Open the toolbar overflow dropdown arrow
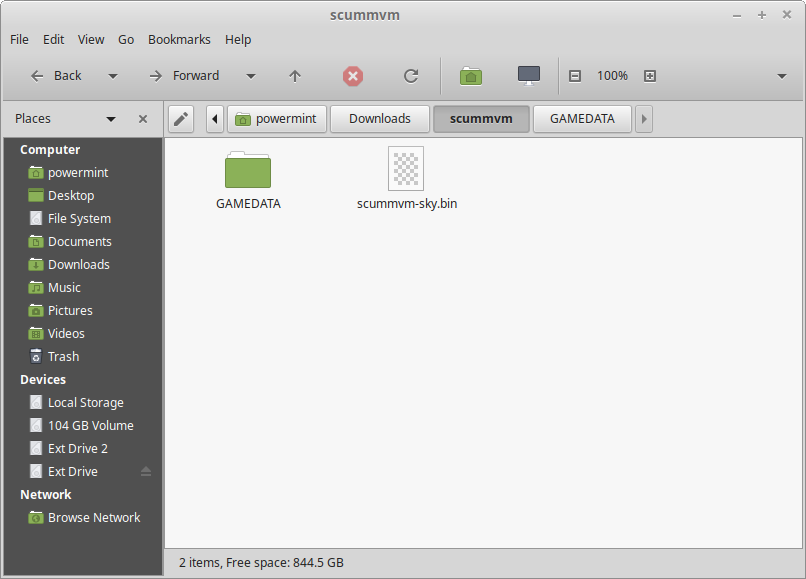 click(x=782, y=77)
